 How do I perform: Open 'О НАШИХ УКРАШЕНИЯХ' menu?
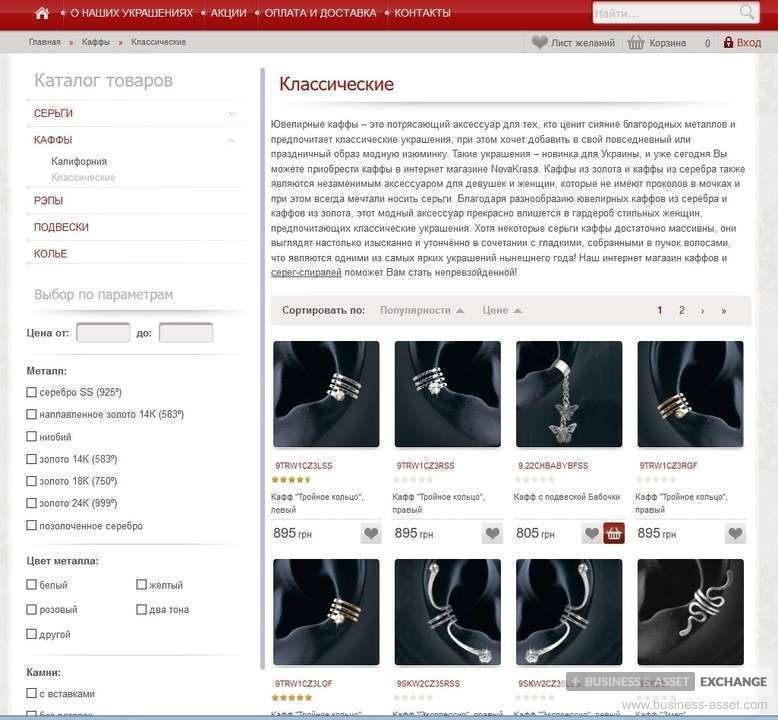pos(131,13)
